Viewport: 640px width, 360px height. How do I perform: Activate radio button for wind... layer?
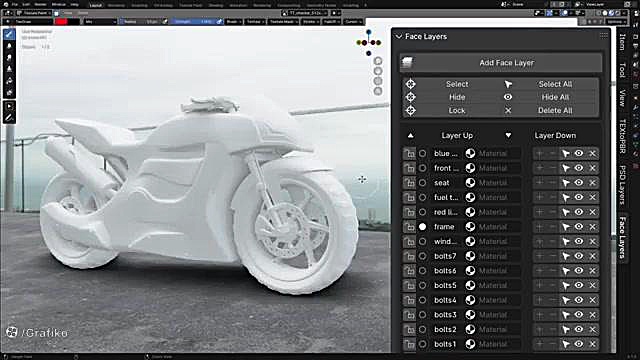pos(422,241)
